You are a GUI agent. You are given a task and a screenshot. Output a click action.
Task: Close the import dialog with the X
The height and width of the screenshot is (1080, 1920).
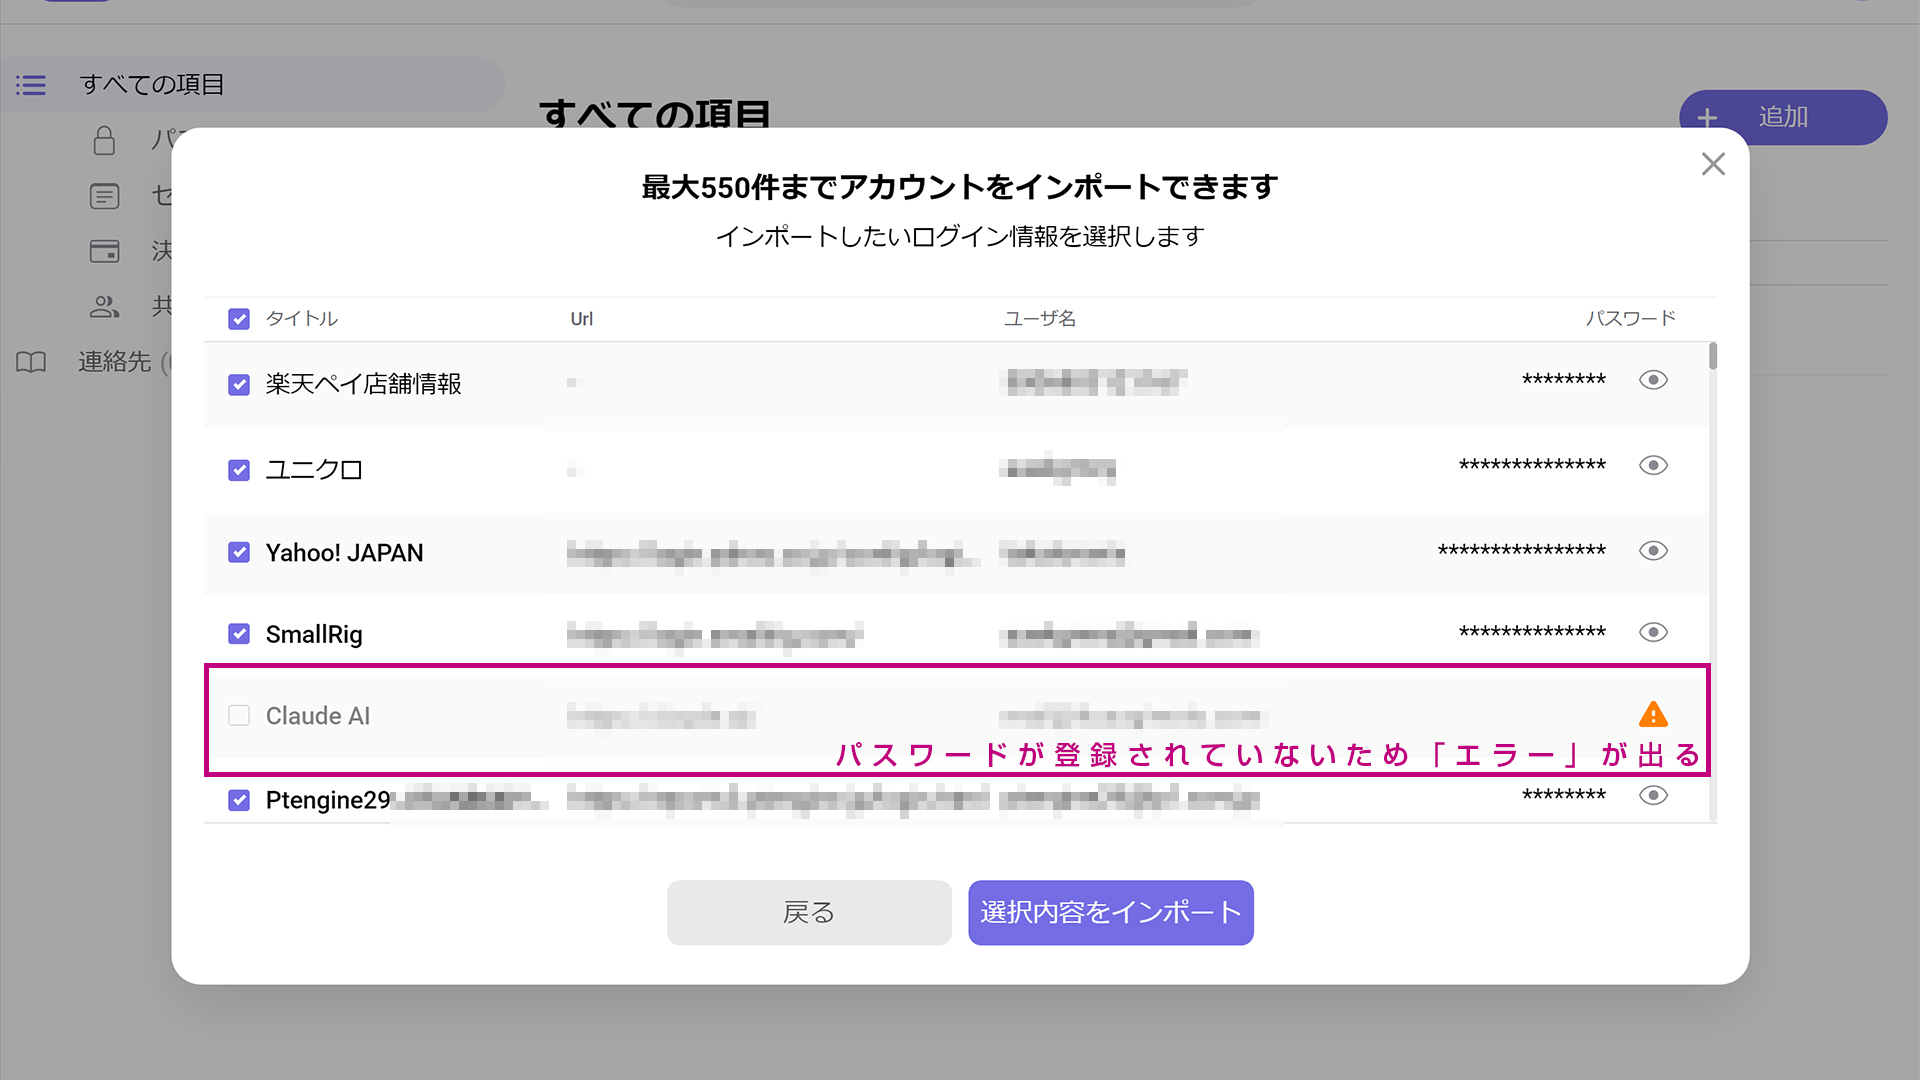click(x=1713, y=164)
